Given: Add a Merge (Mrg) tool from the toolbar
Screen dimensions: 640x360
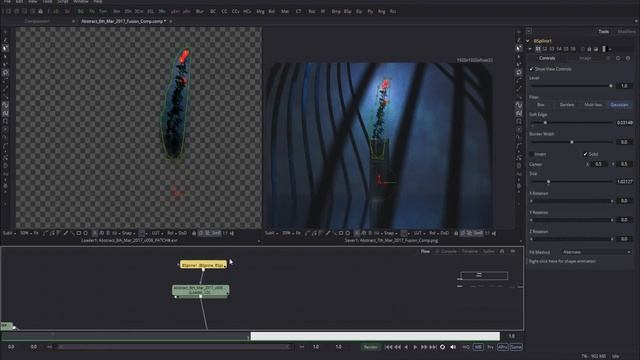Looking at the screenshot, I should tap(260, 11).
